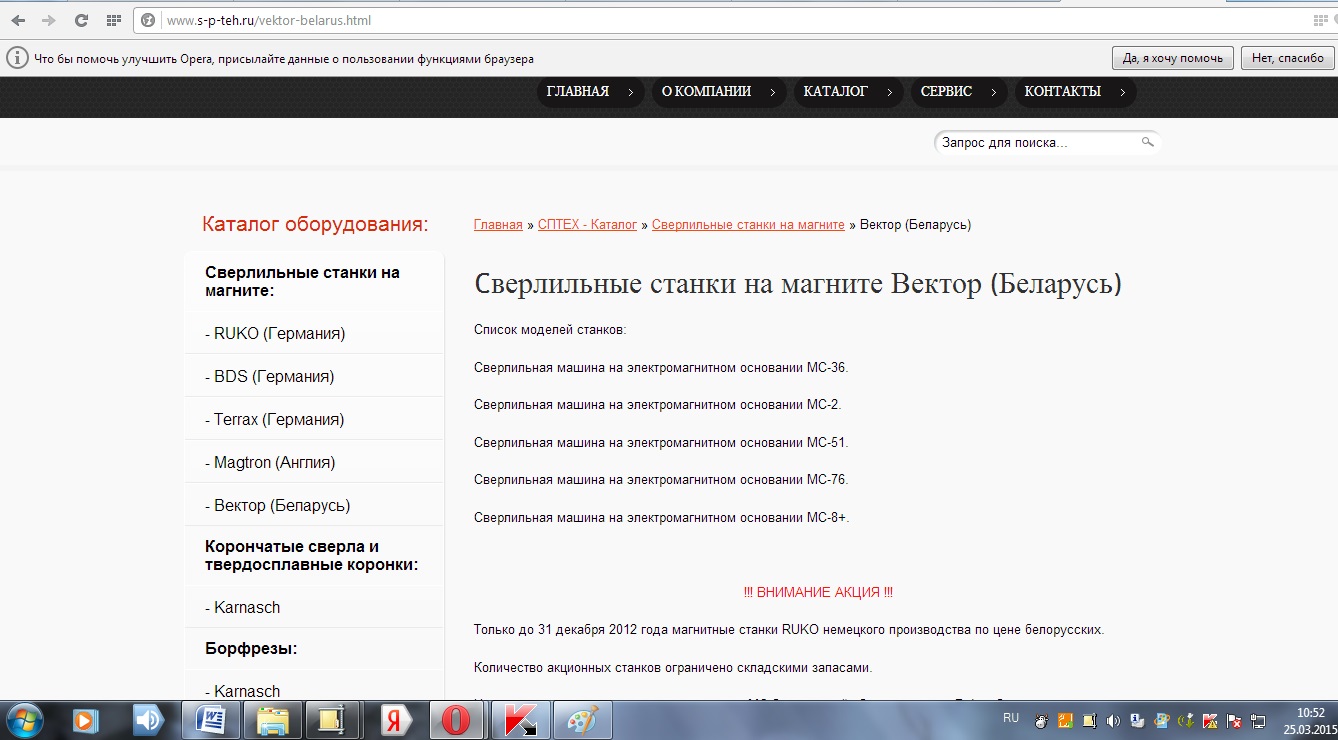Switch to Microsoft Word in taskbar
Image resolution: width=1338 pixels, height=740 pixels.
click(211, 720)
